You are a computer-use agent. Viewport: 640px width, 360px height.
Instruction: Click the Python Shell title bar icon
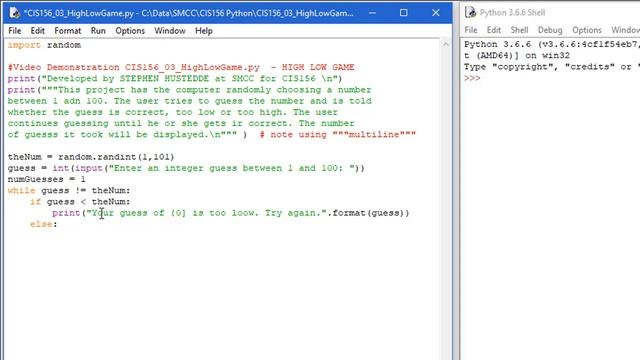tap(471, 12)
